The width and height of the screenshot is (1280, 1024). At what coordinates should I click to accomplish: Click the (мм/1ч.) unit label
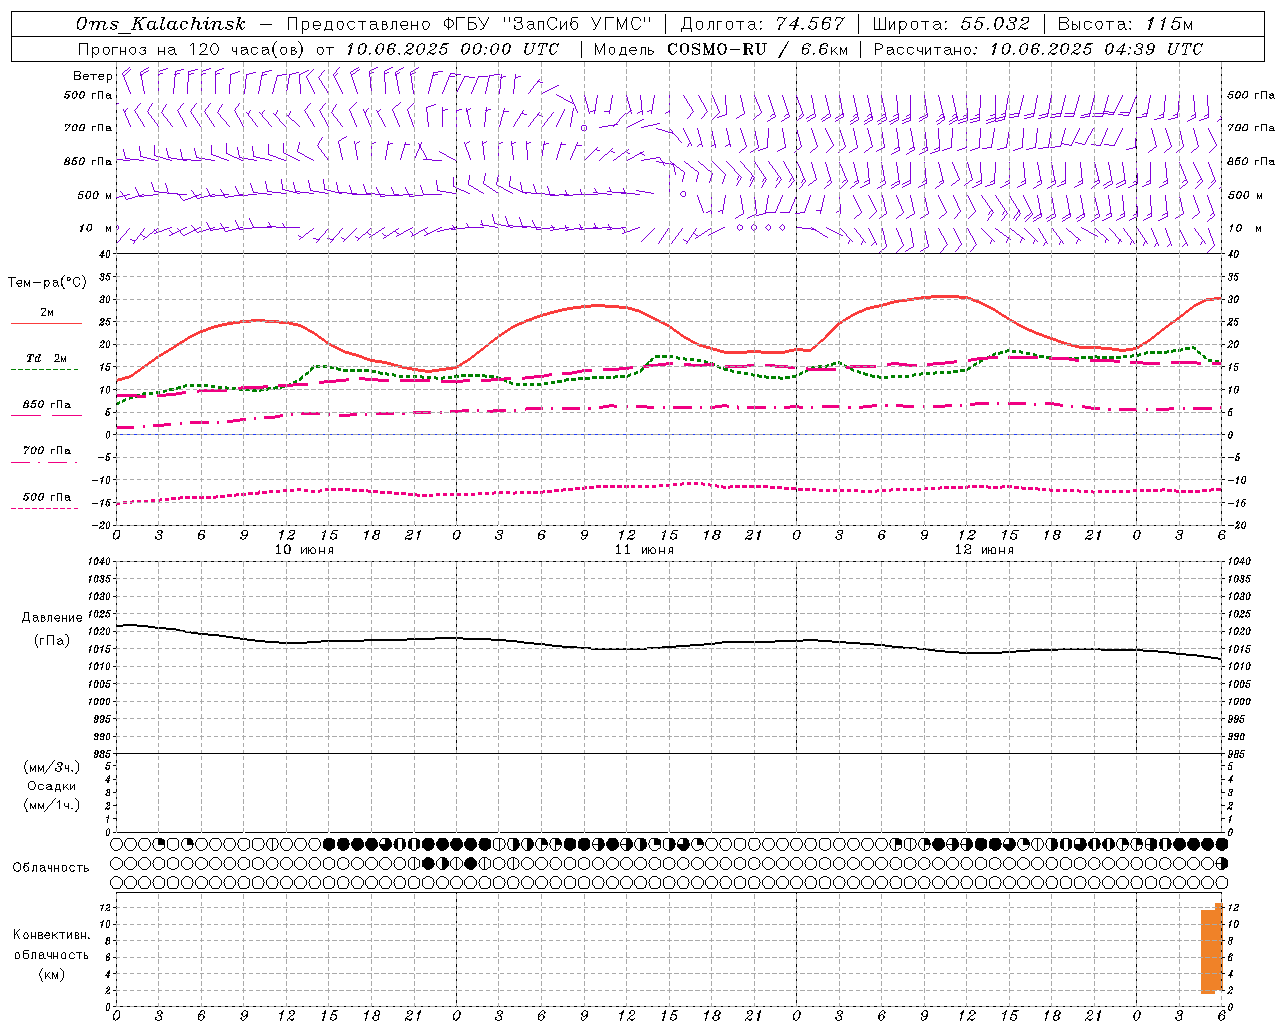point(52,805)
